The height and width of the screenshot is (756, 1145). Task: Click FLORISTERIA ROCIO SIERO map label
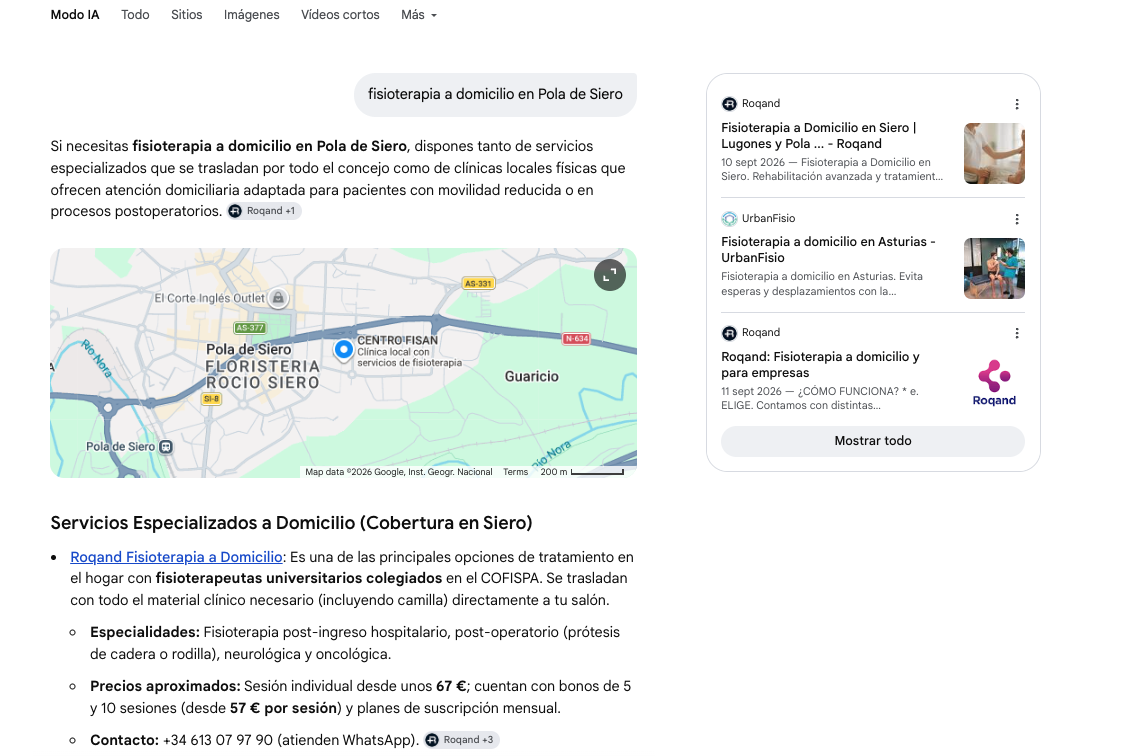coord(262,375)
